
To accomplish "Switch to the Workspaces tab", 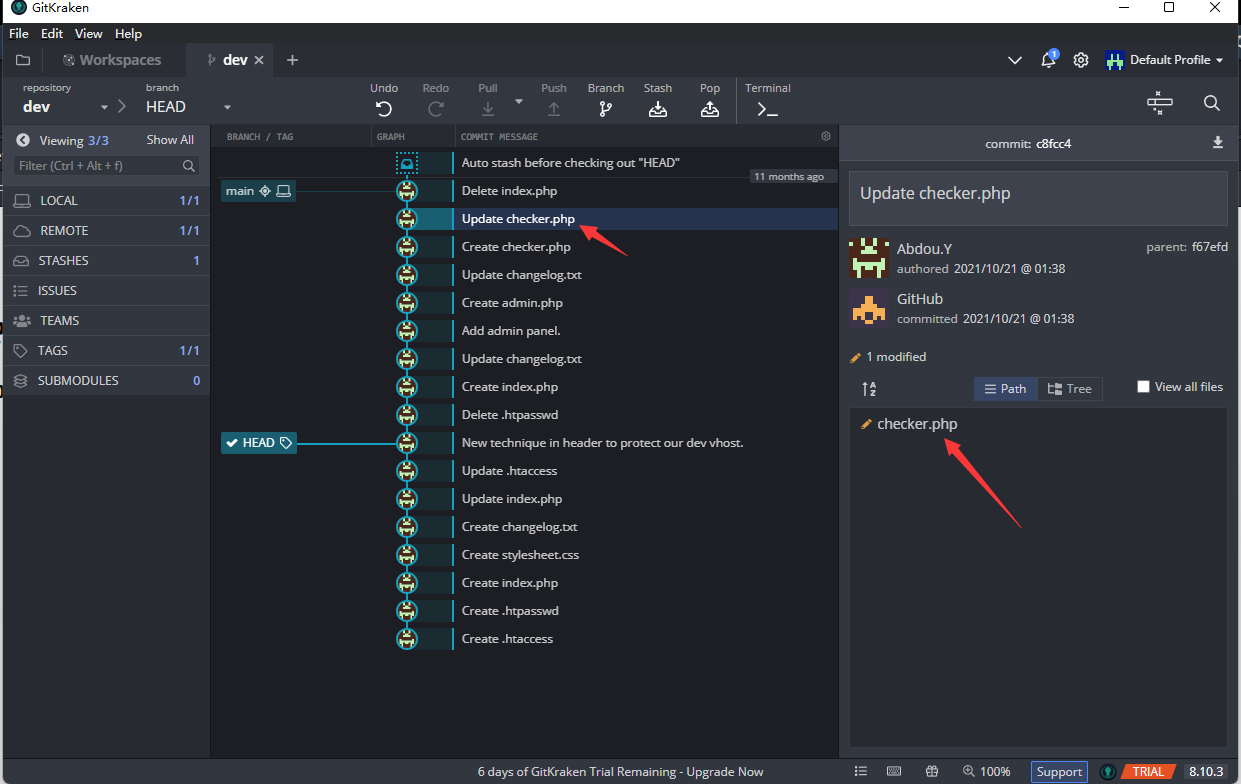I will tap(111, 60).
